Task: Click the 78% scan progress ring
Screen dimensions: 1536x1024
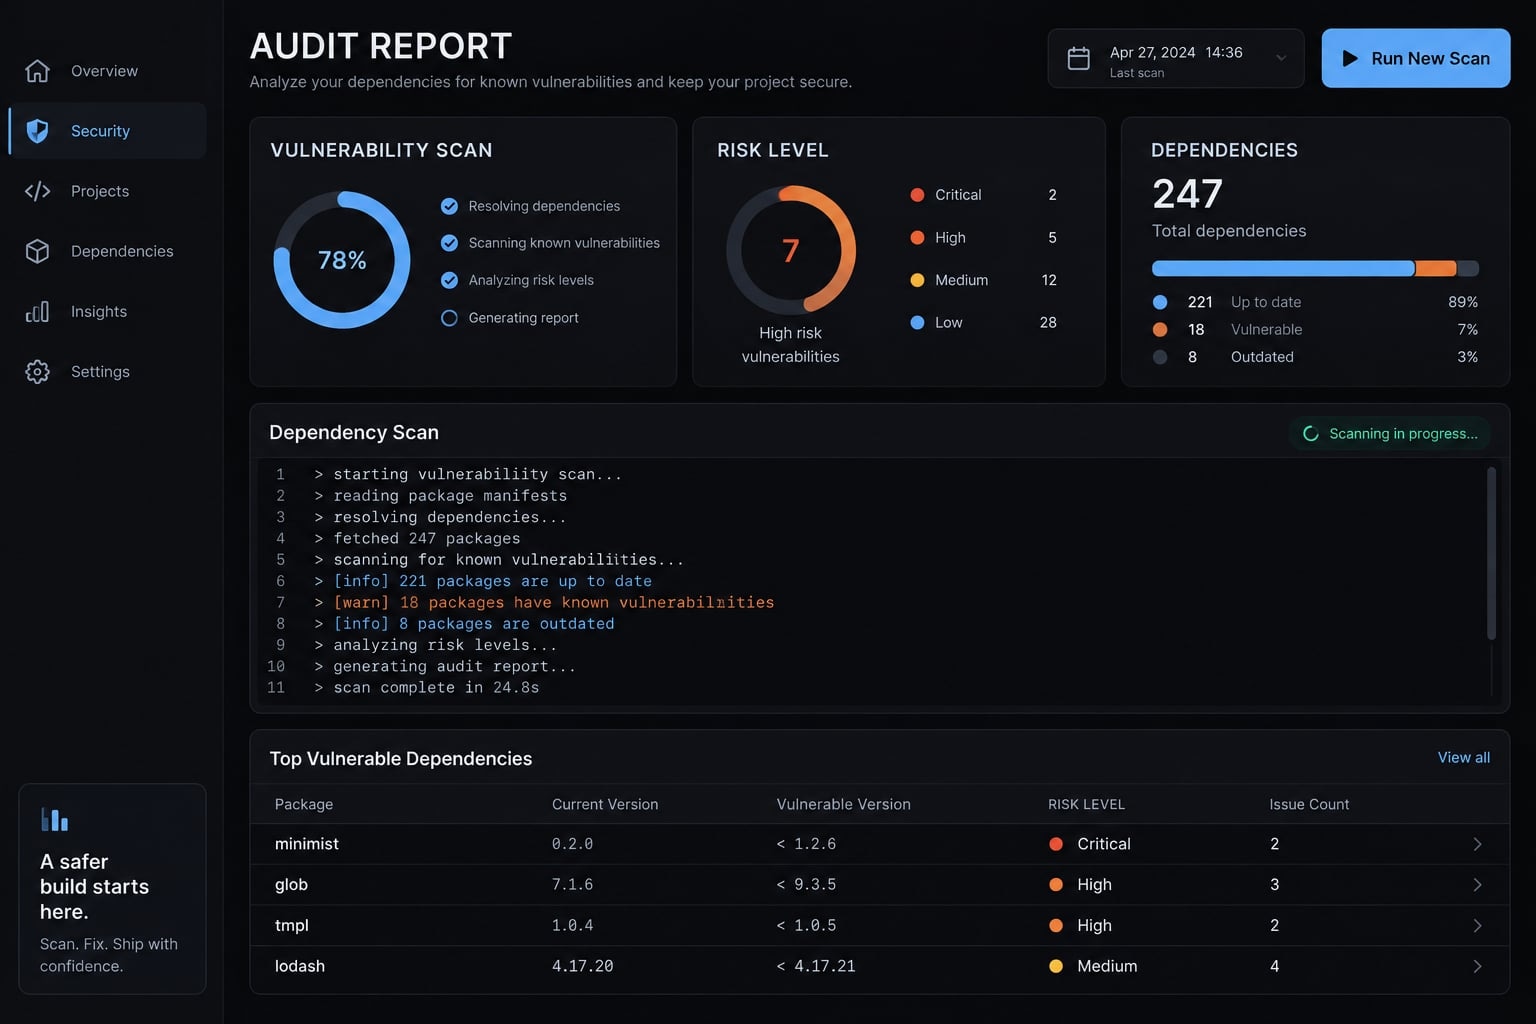Action: pos(342,260)
